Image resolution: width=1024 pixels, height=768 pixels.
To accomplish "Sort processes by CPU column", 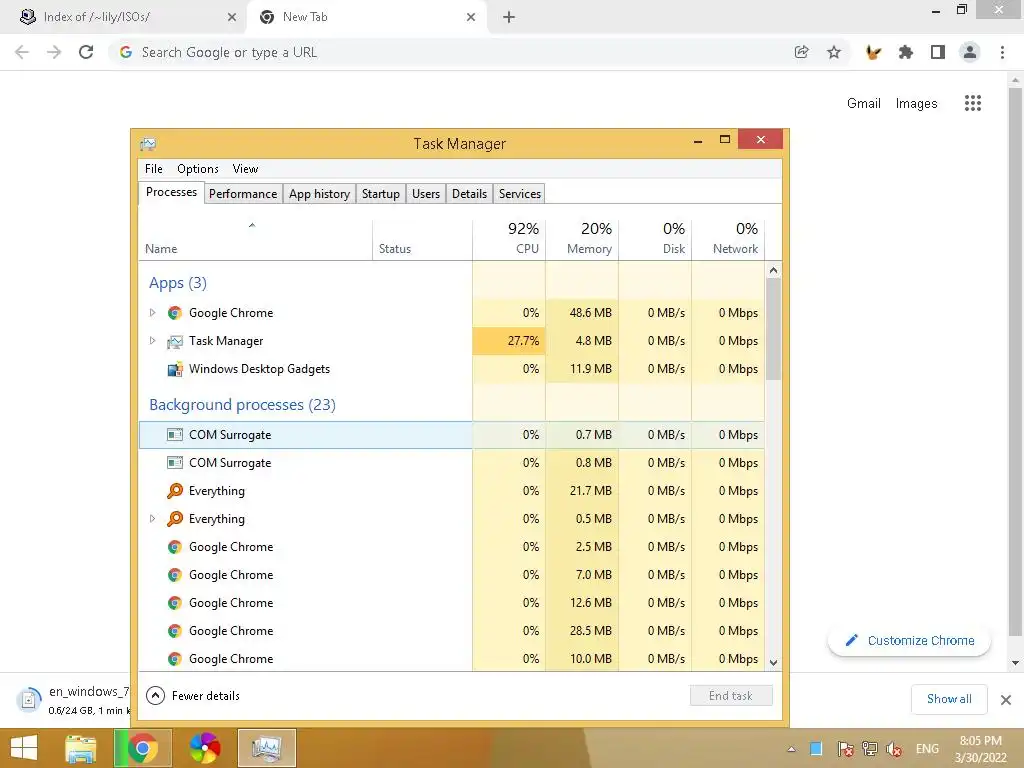I will click(x=509, y=239).
